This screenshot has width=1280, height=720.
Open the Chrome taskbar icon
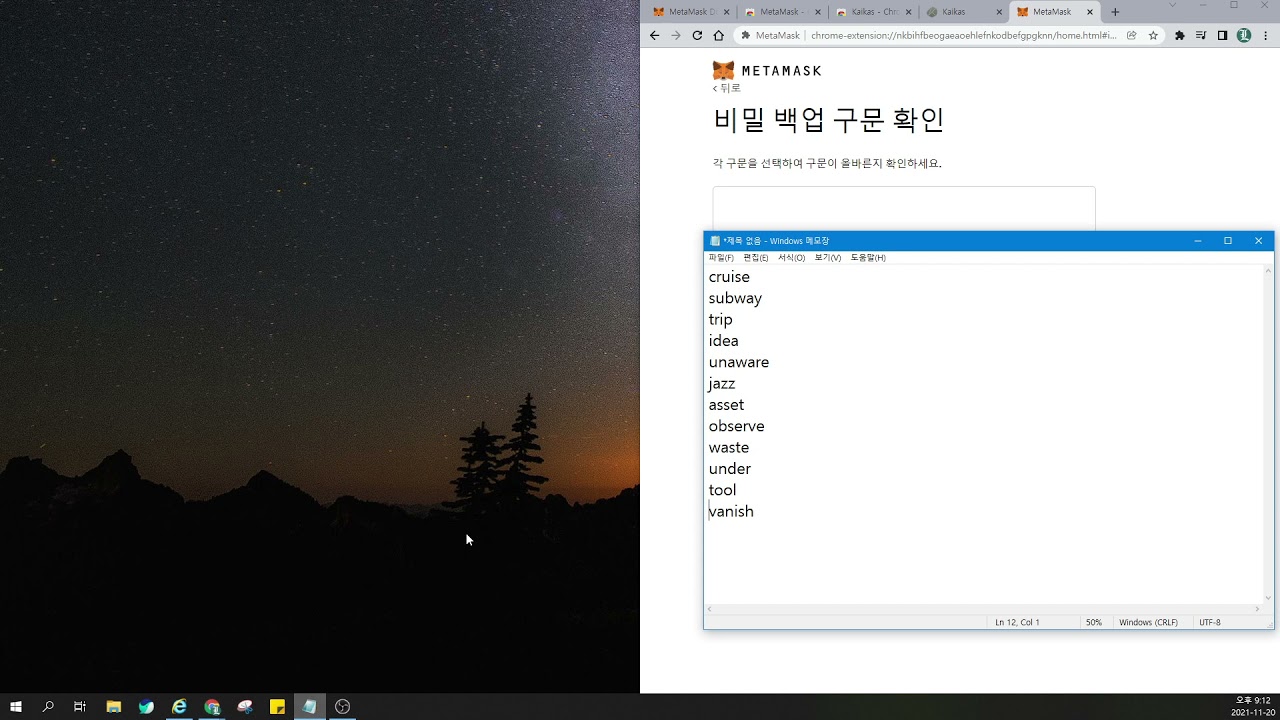coord(212,707)
